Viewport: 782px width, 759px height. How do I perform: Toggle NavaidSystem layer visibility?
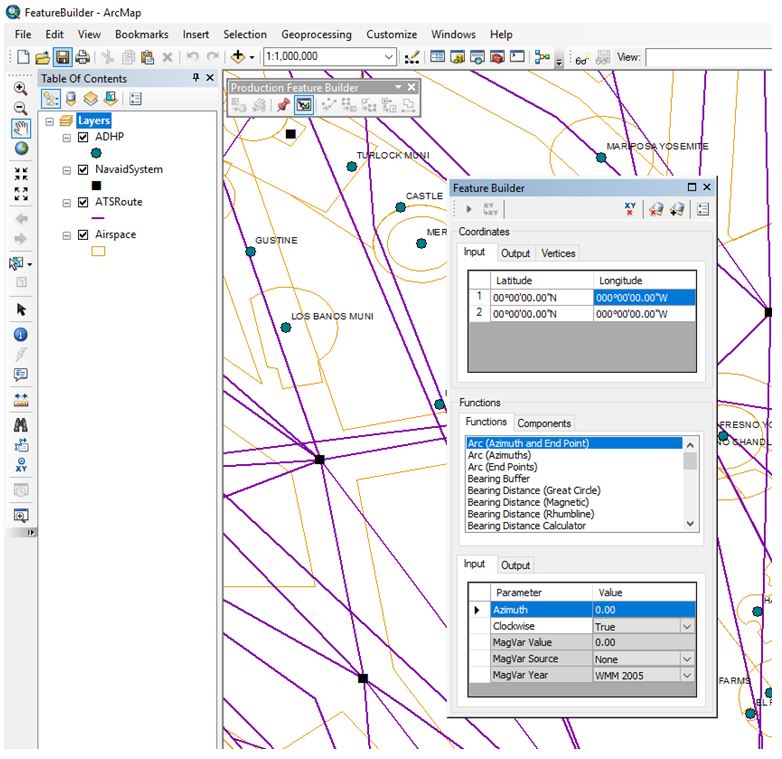[83, 170]
